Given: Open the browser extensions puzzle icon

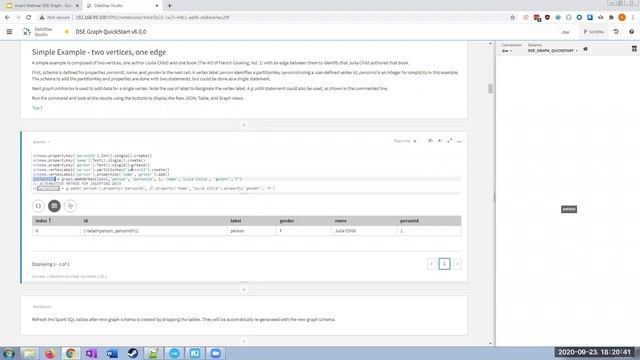Looking at the screenshot, I should click(611, 18).
